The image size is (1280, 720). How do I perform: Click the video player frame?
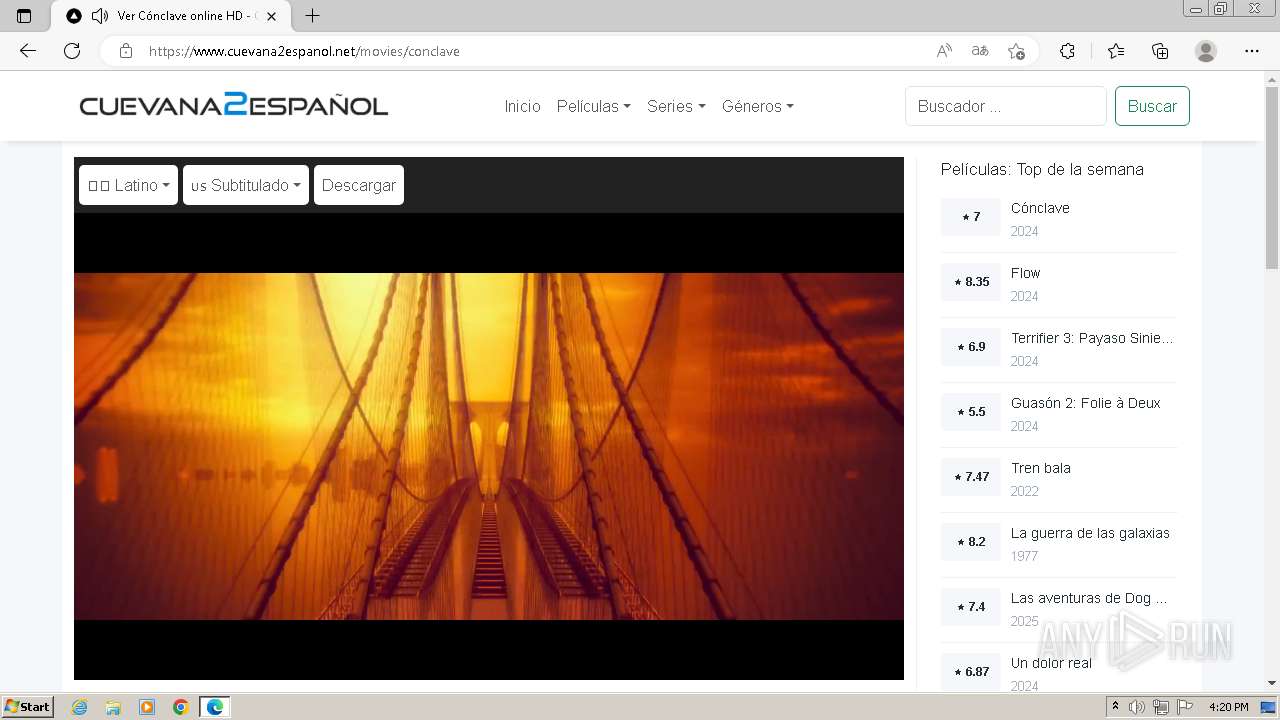point(489,446)
